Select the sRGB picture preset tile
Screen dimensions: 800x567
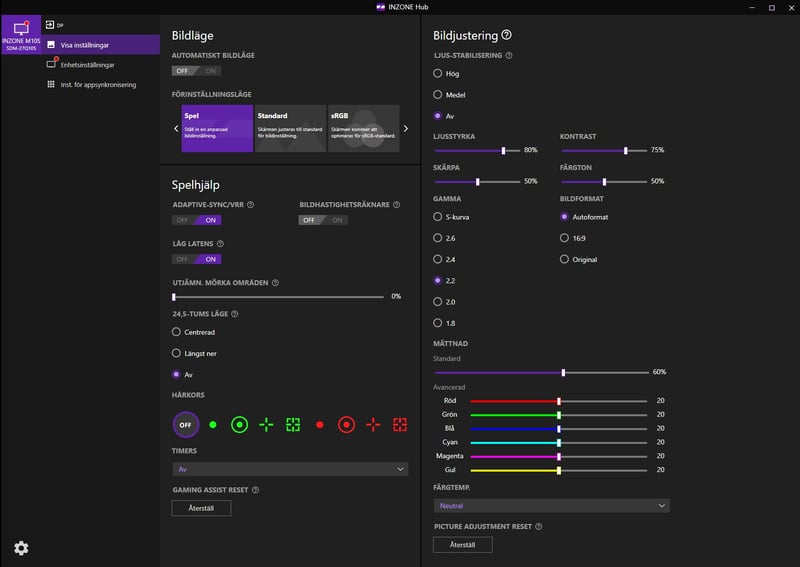coord(363,128)
